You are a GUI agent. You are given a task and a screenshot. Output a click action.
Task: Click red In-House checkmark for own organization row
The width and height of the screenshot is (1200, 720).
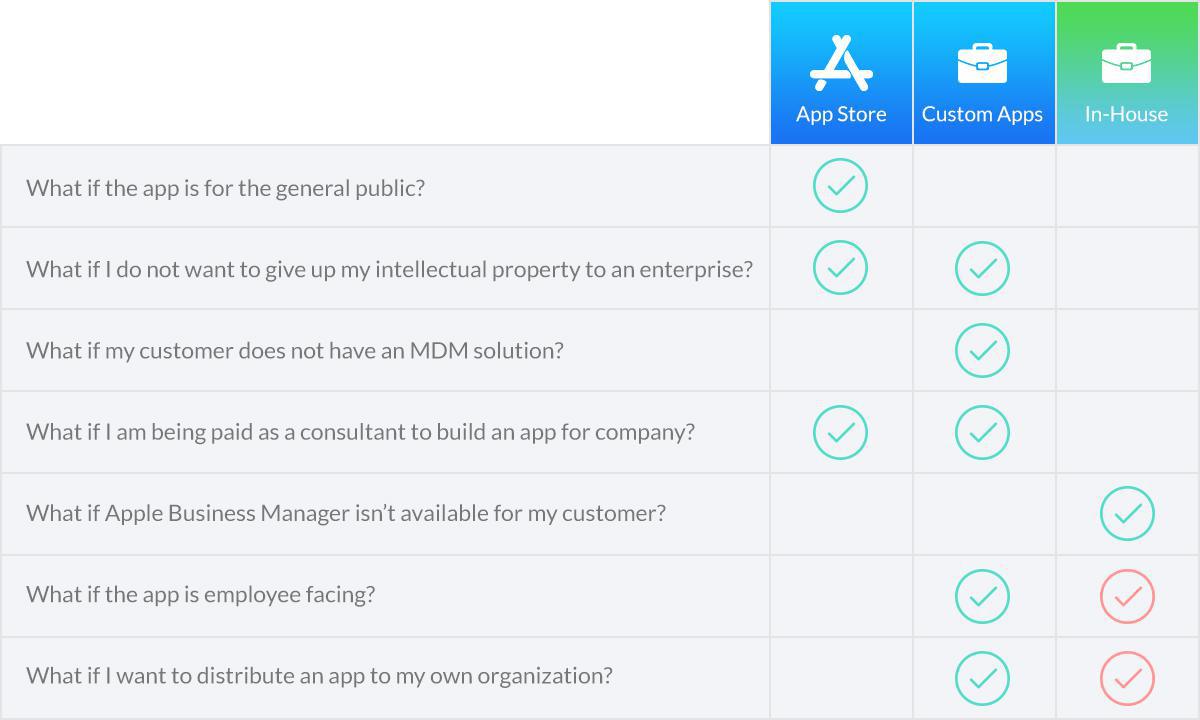(1127, 678)
